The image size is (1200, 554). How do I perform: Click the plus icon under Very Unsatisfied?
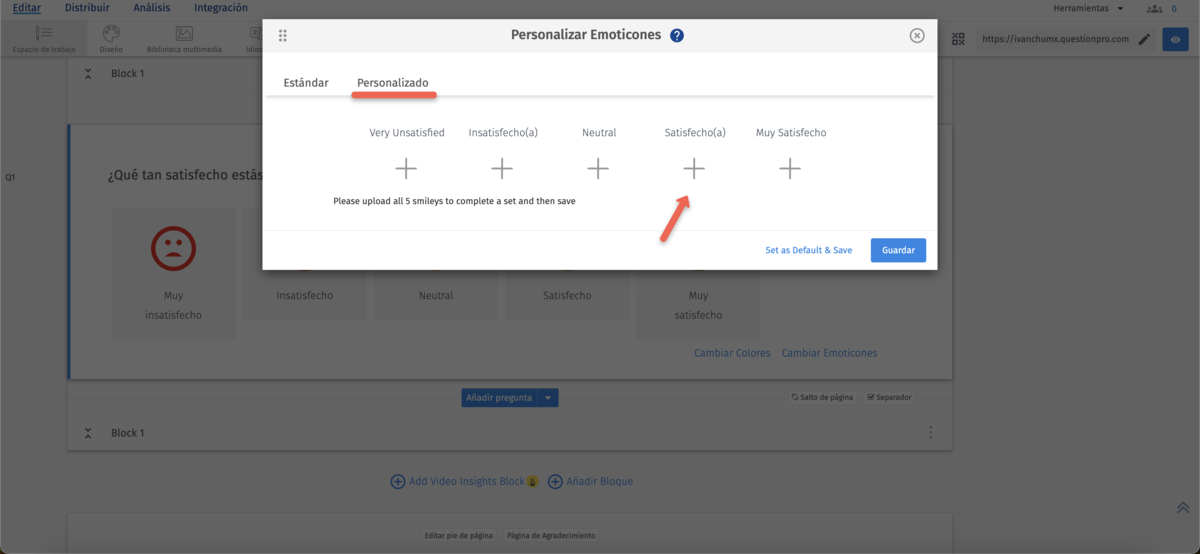406,169
